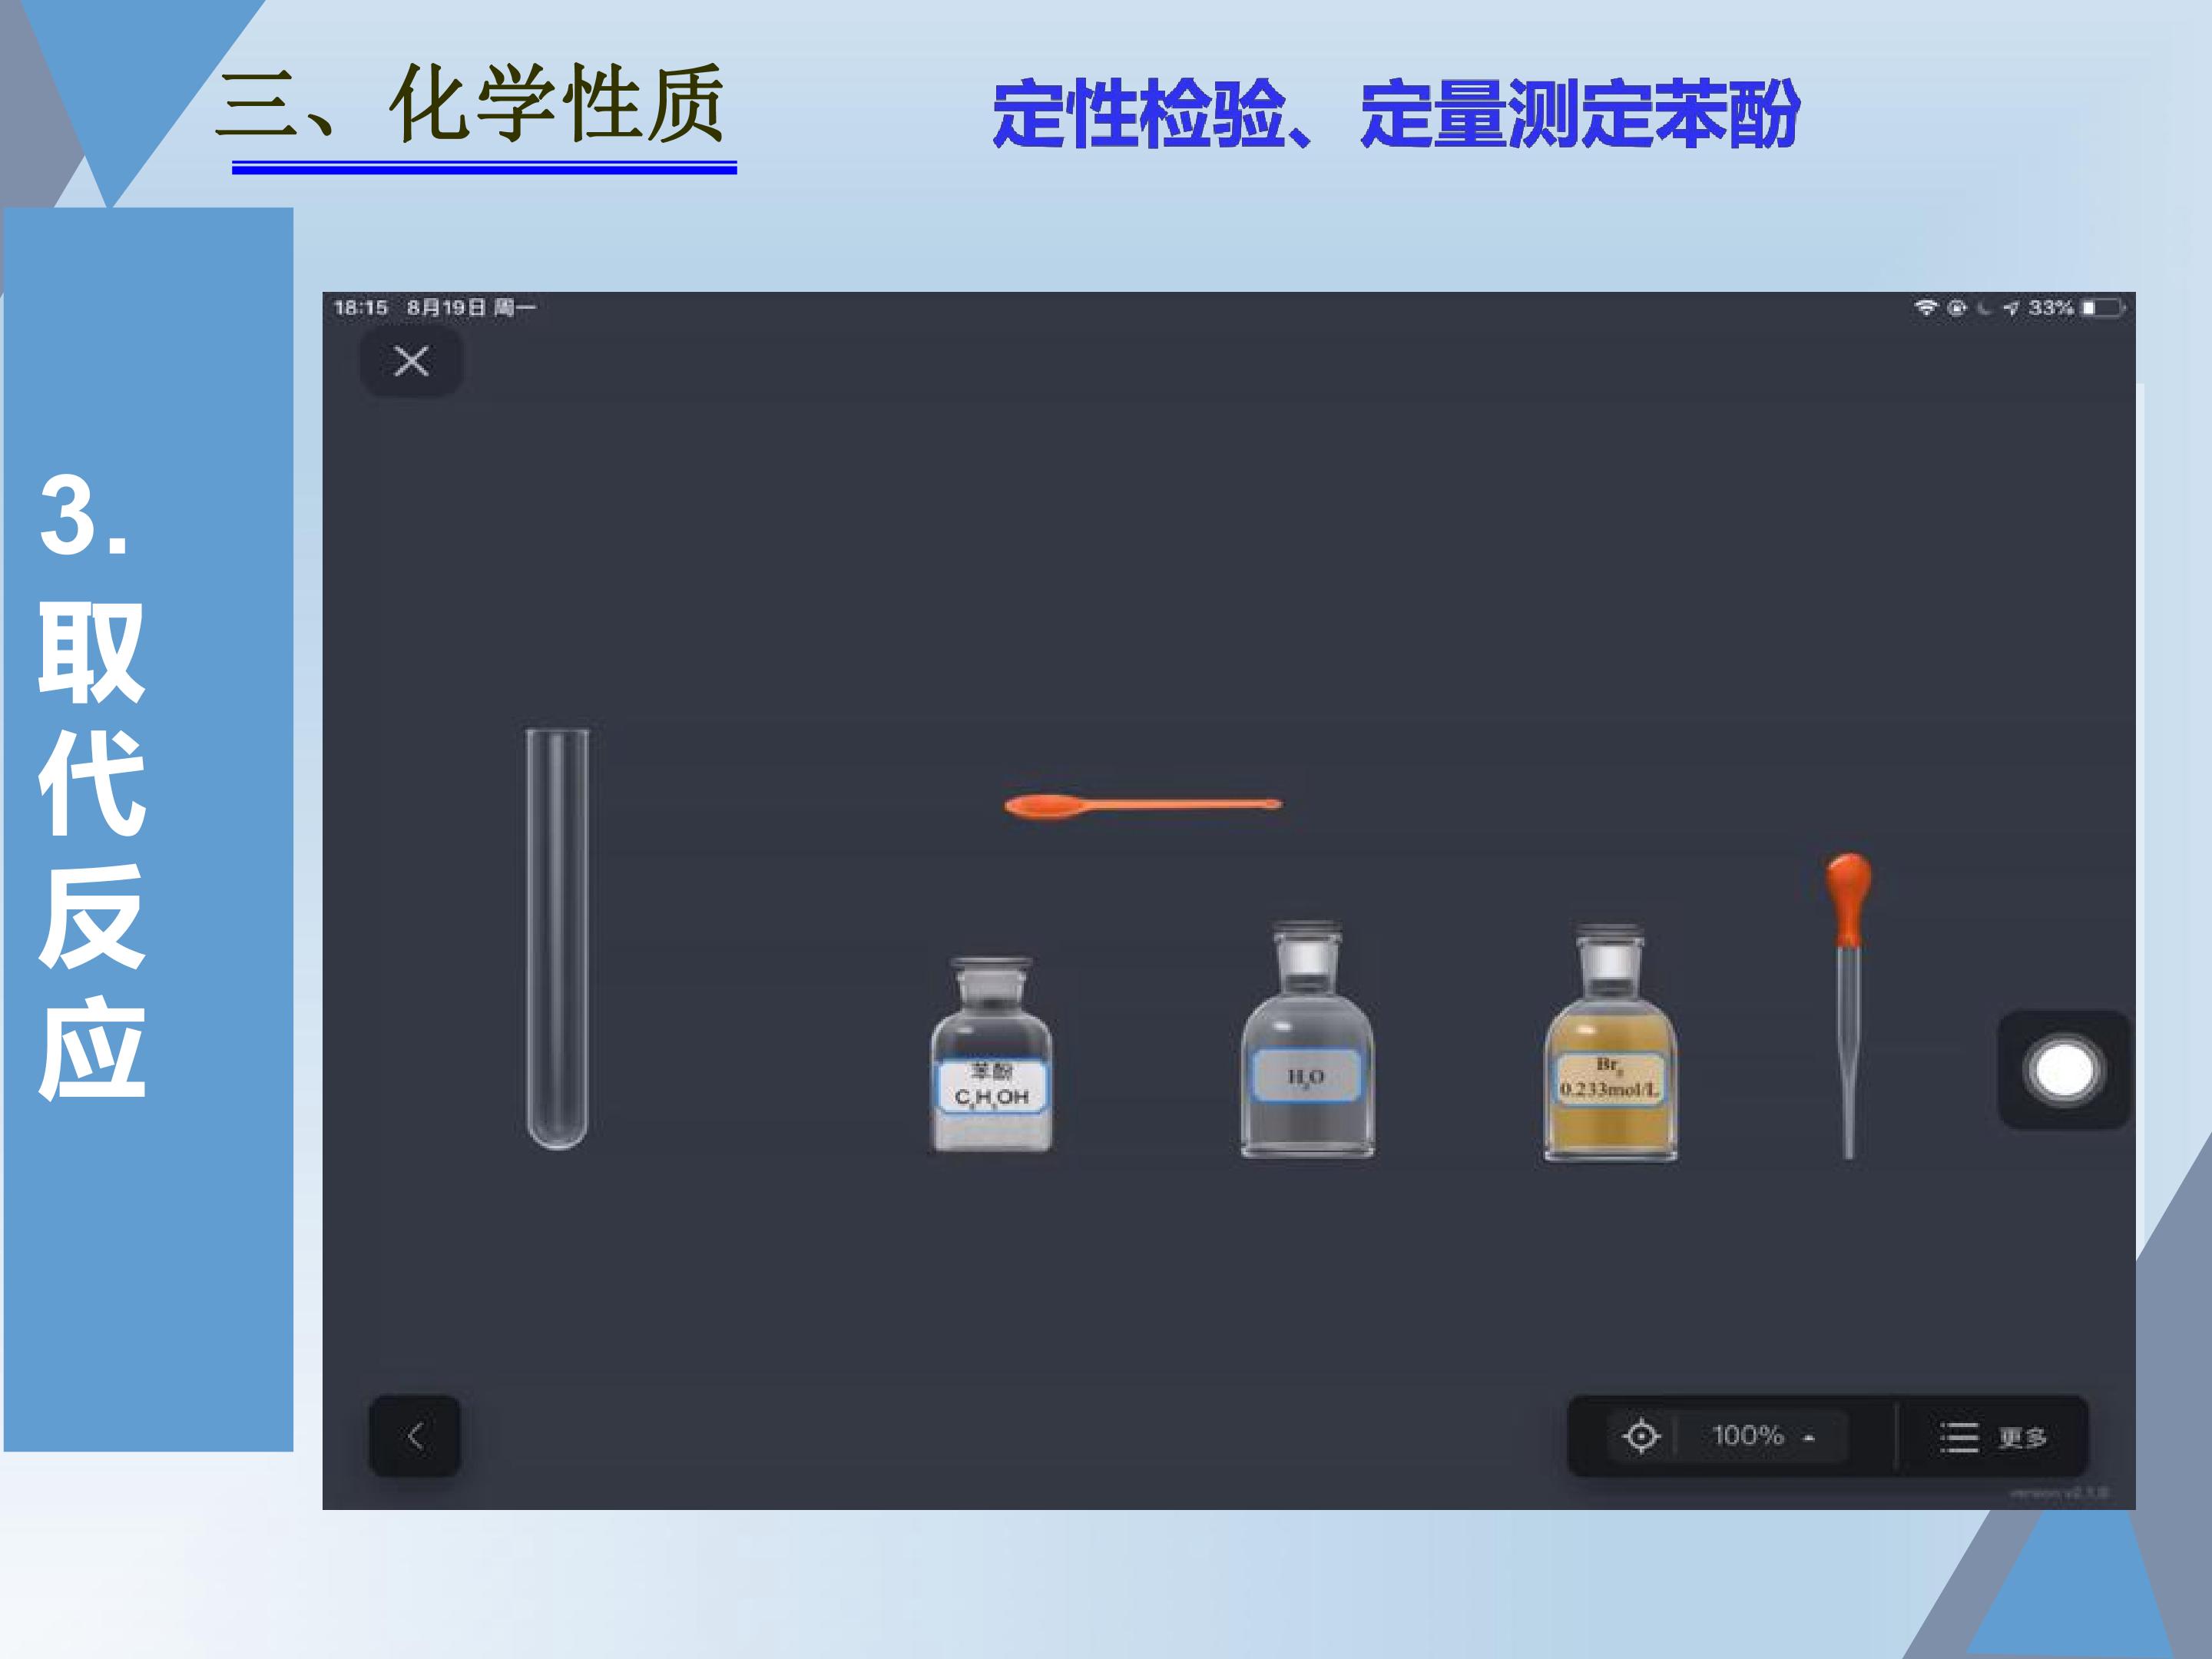Click the 18:15 clock in the status bar
The width and height of the screenshot is (2212, 1659).
[360, 308]
